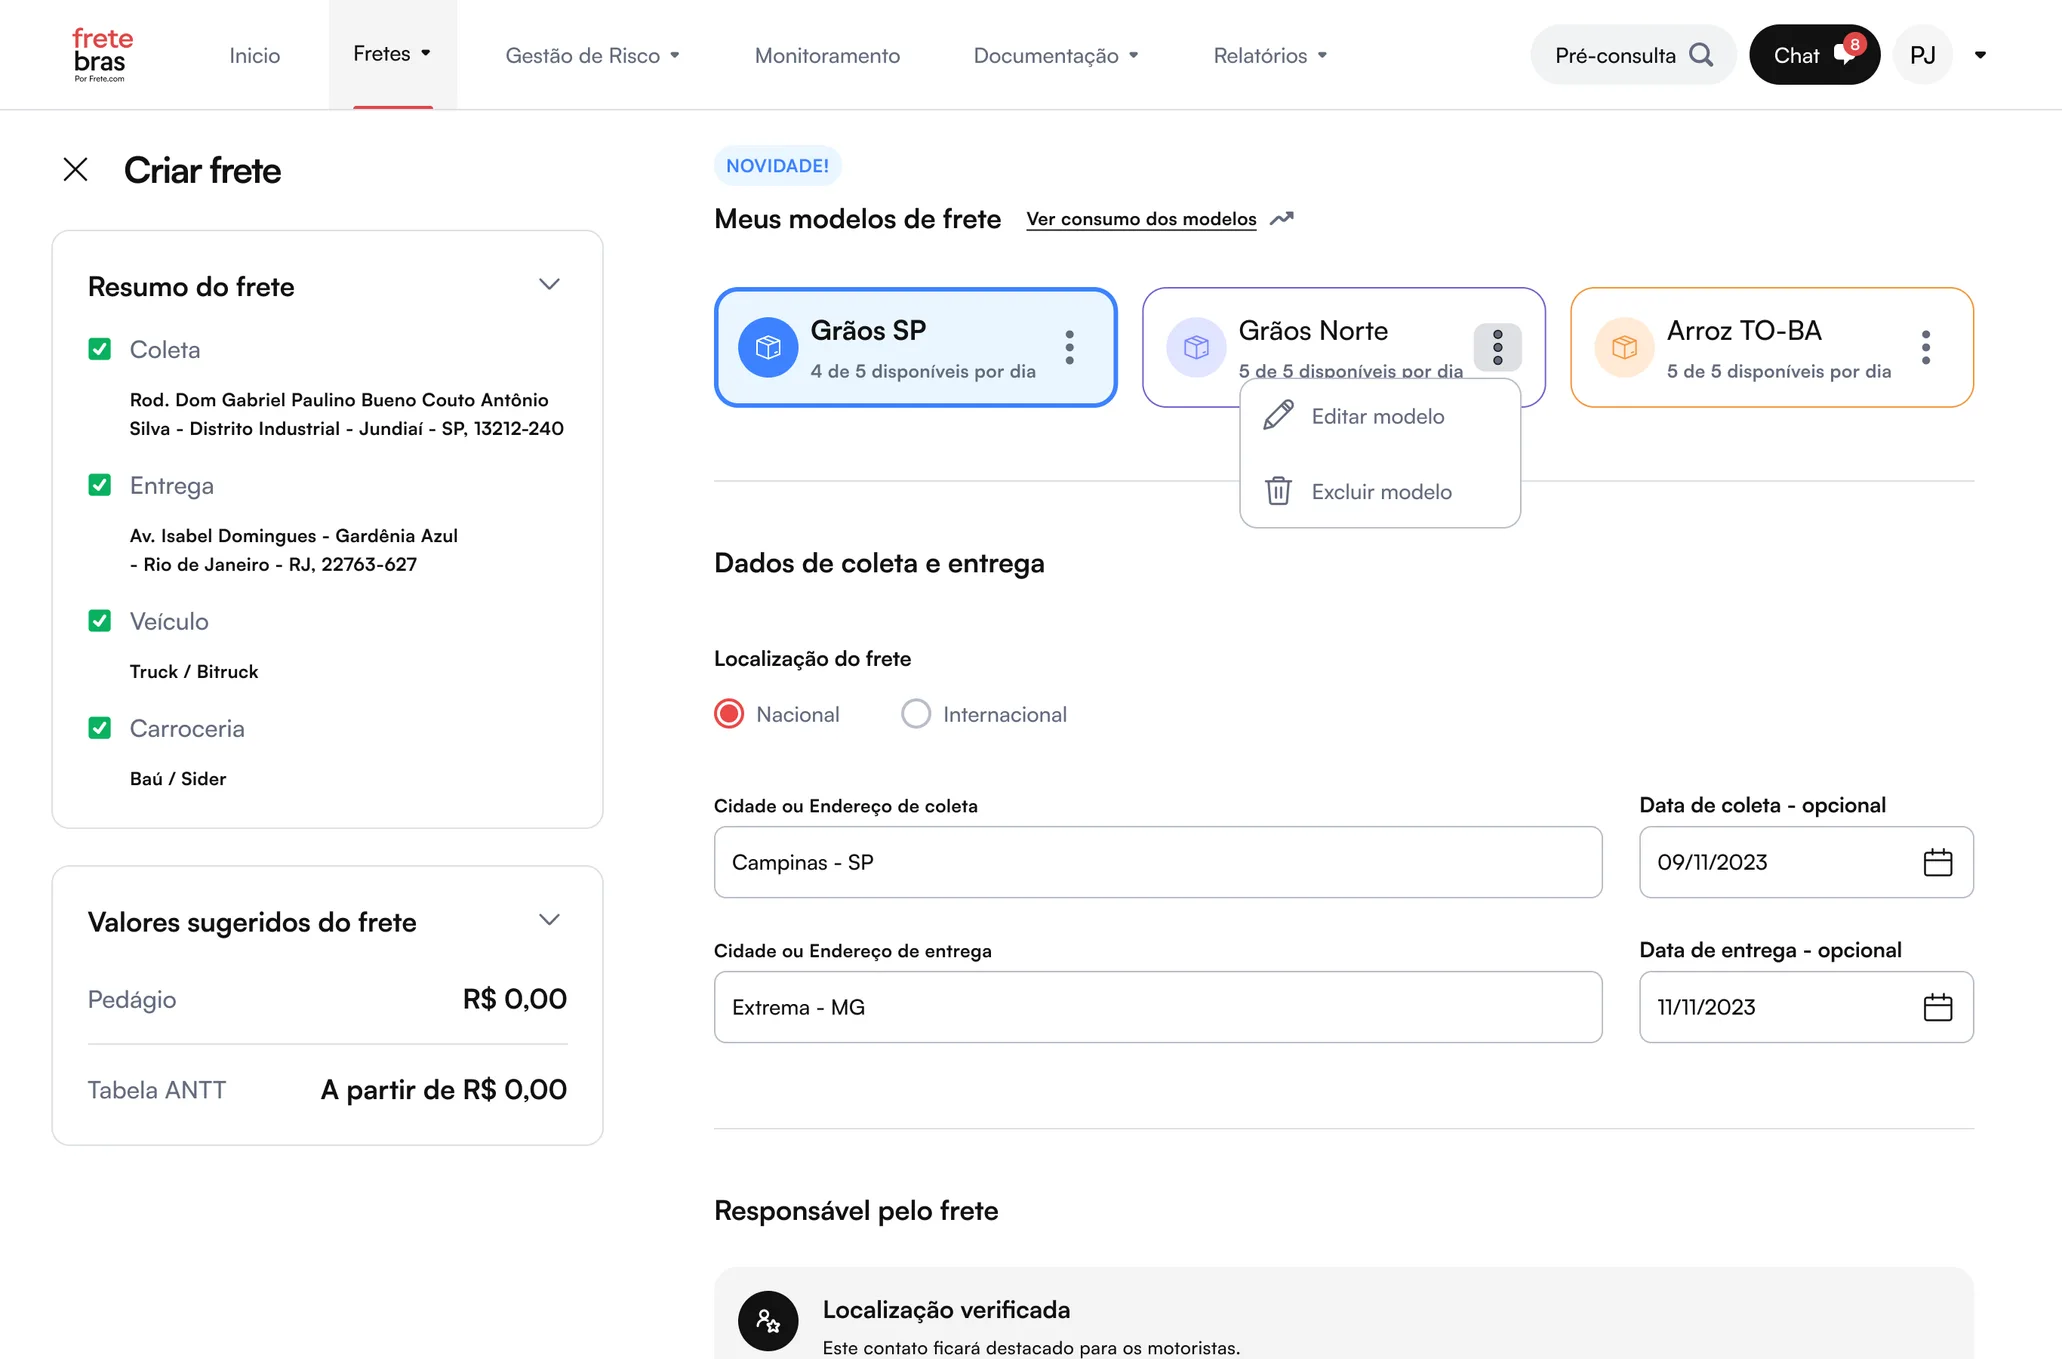Open the Ver consumo dos modelos link
This screenshot has height=1359, width=2062.
[1141, 219]
